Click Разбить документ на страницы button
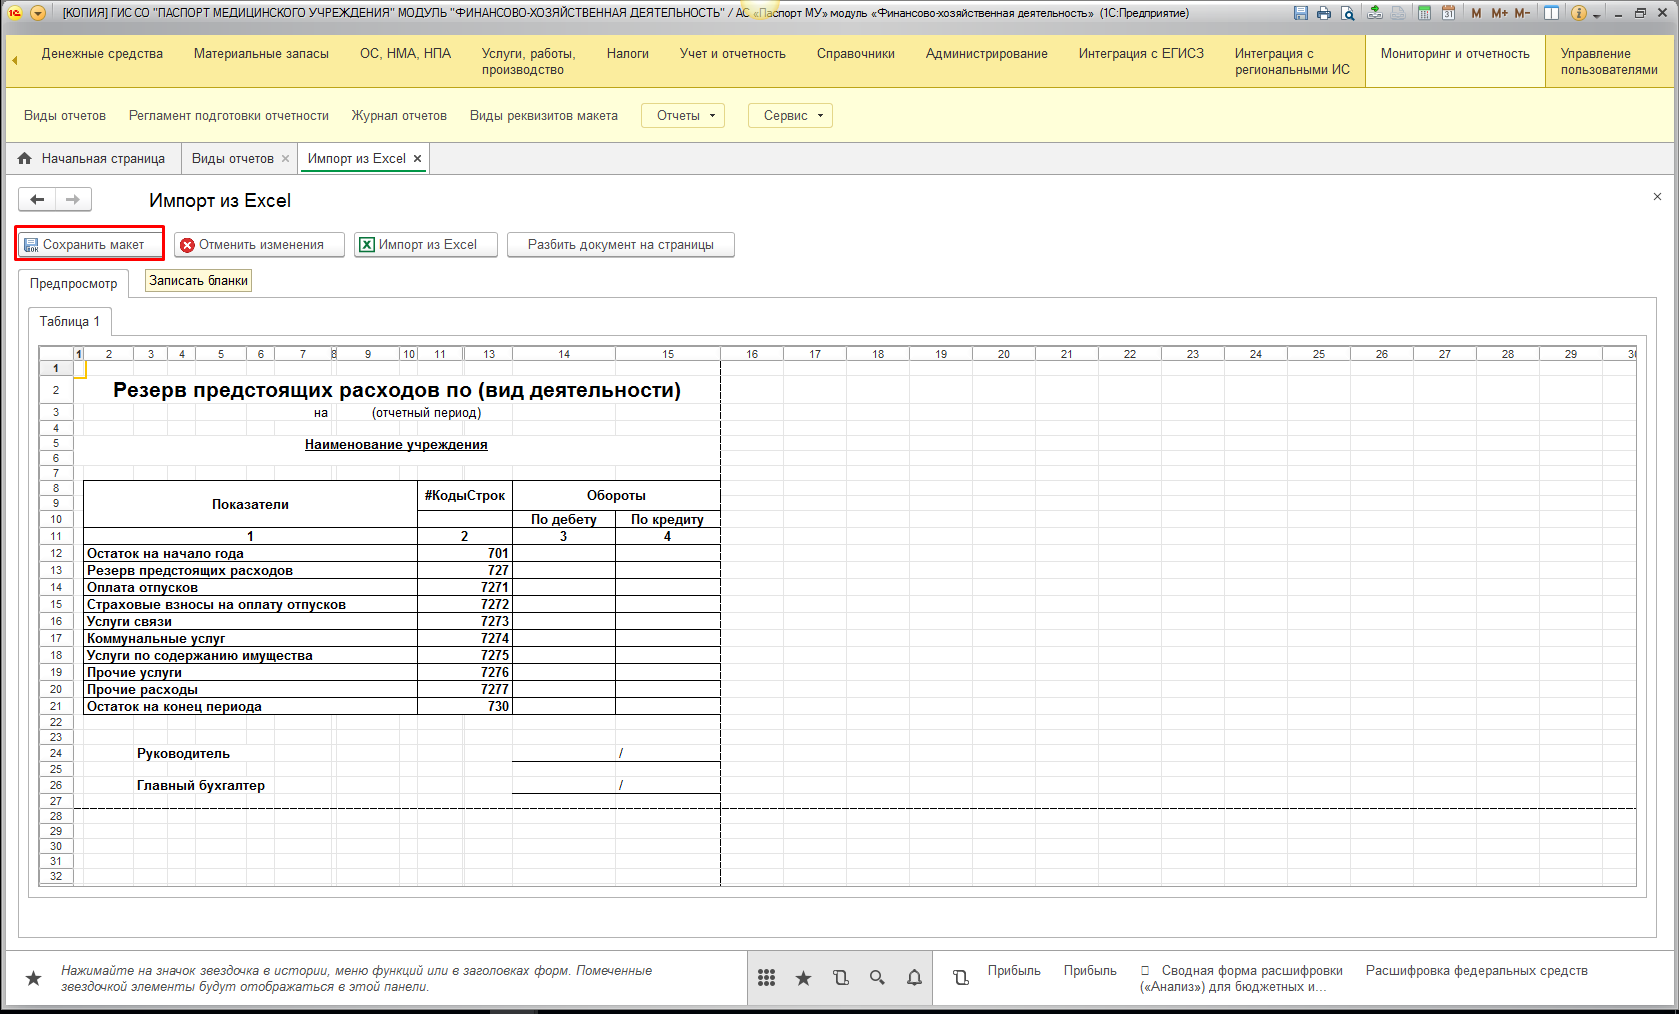 (x=620, y=245)
